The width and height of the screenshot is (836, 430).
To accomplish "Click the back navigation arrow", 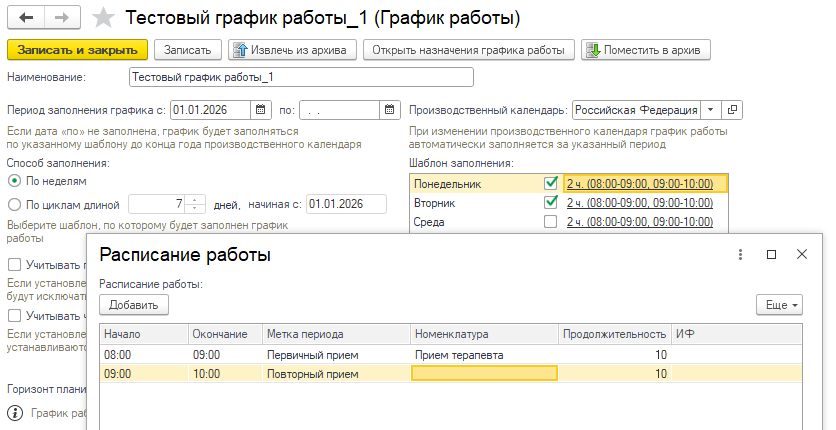I will 25,18.
